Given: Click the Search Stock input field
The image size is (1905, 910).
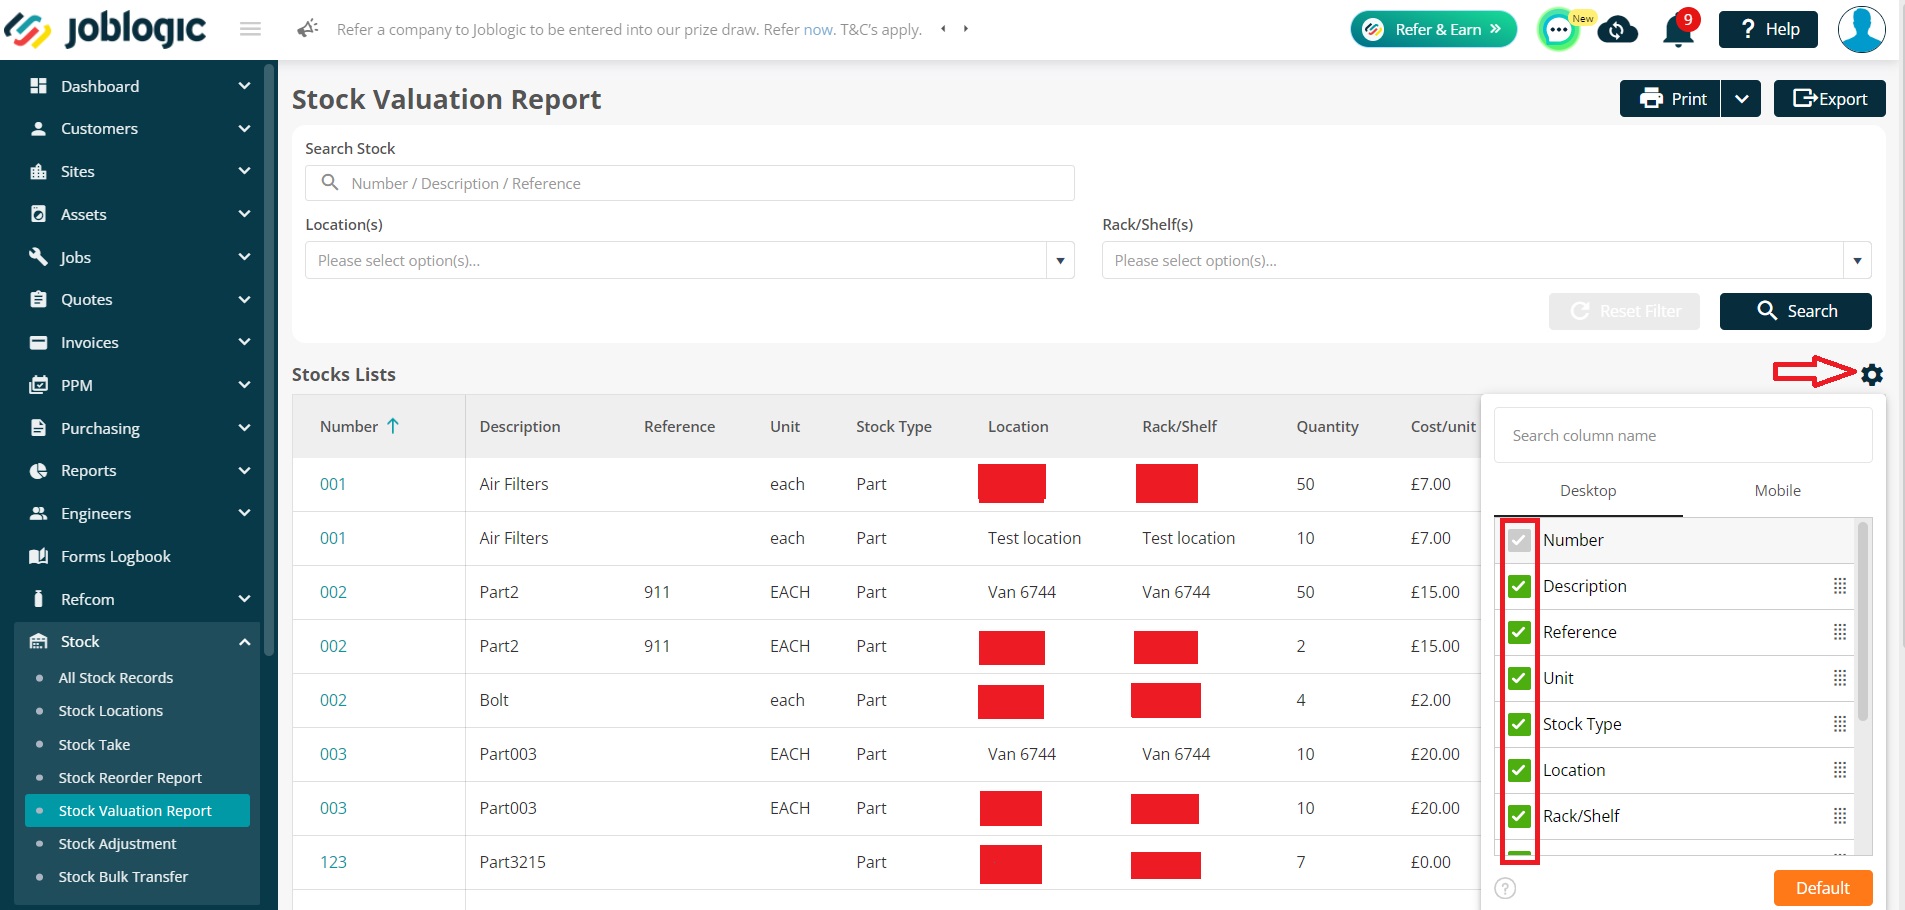Looking at the screenshot, I should click(x=690, y=183).
